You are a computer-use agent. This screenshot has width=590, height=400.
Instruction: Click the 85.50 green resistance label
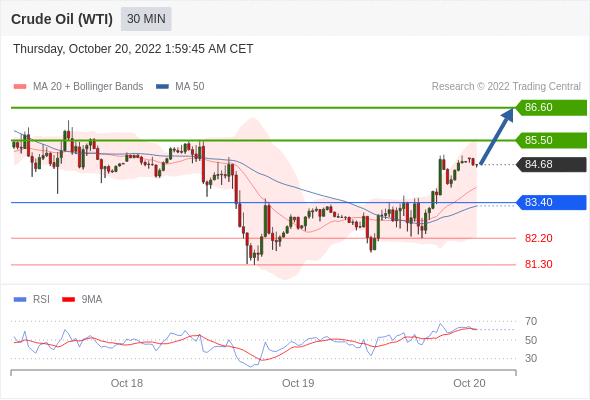point(551,140)
